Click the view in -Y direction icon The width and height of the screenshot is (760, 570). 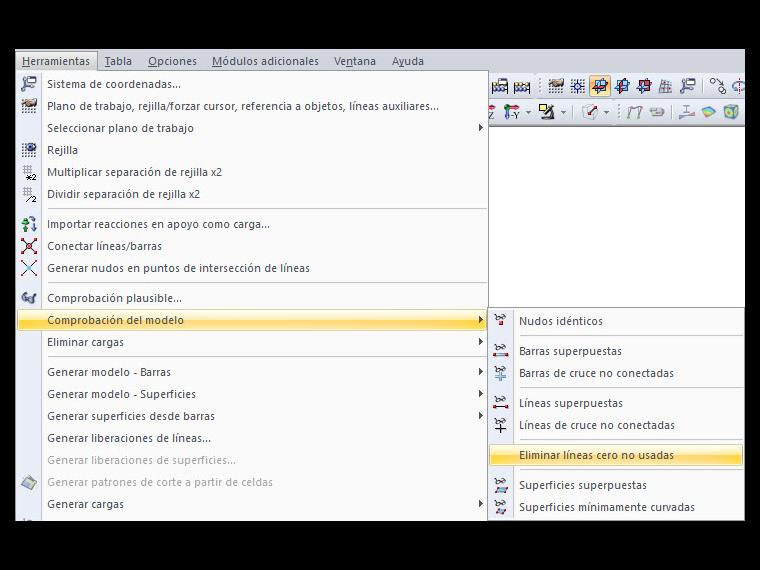pos(512,112)
